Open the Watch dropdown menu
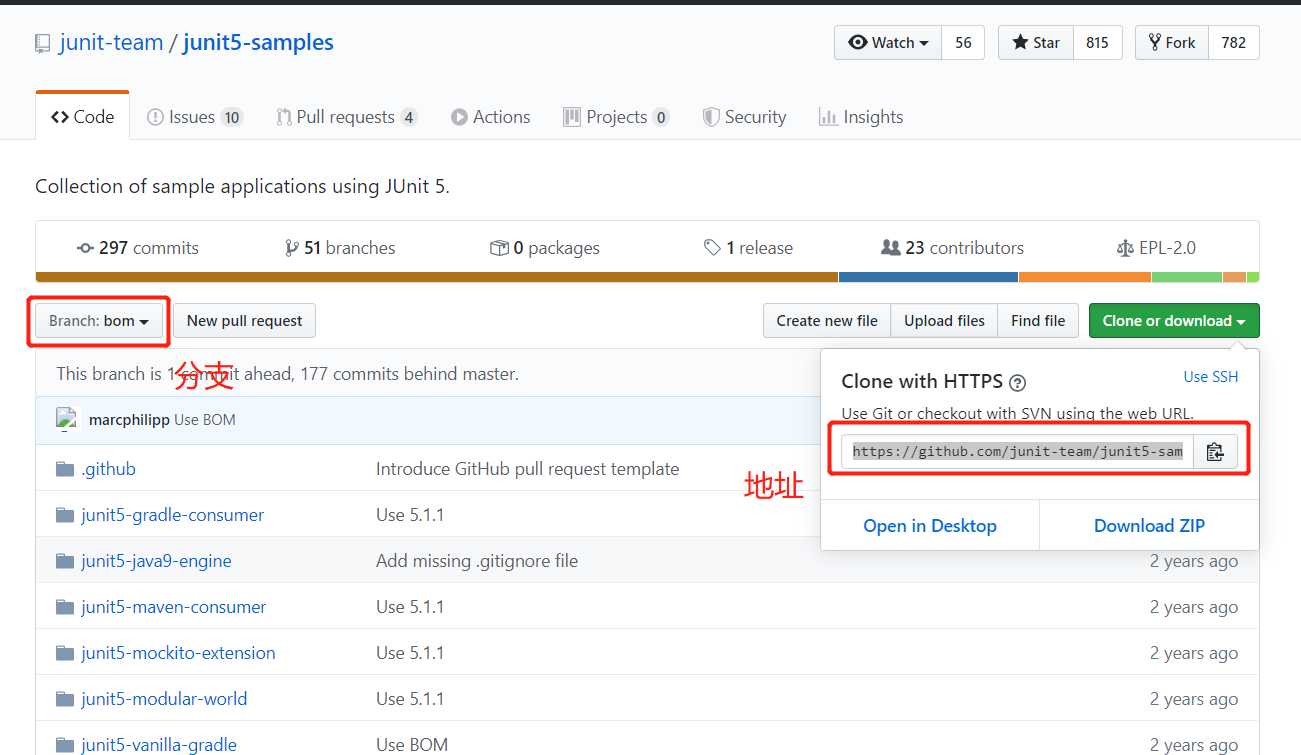 [x=888, y=43]
